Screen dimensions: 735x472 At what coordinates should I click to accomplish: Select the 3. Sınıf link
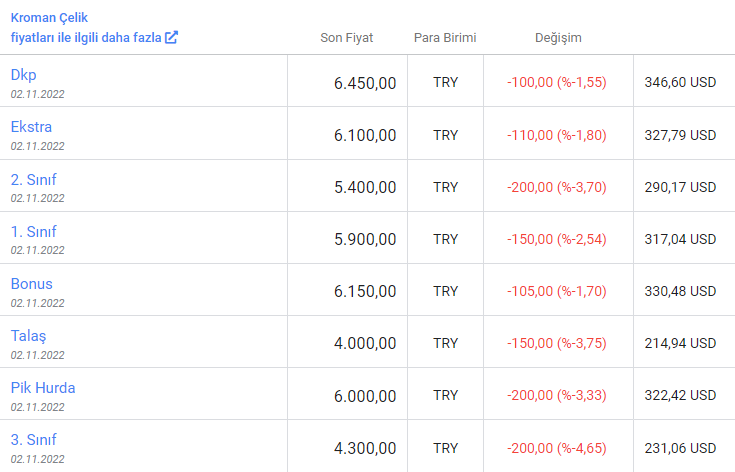click(33, 440)
